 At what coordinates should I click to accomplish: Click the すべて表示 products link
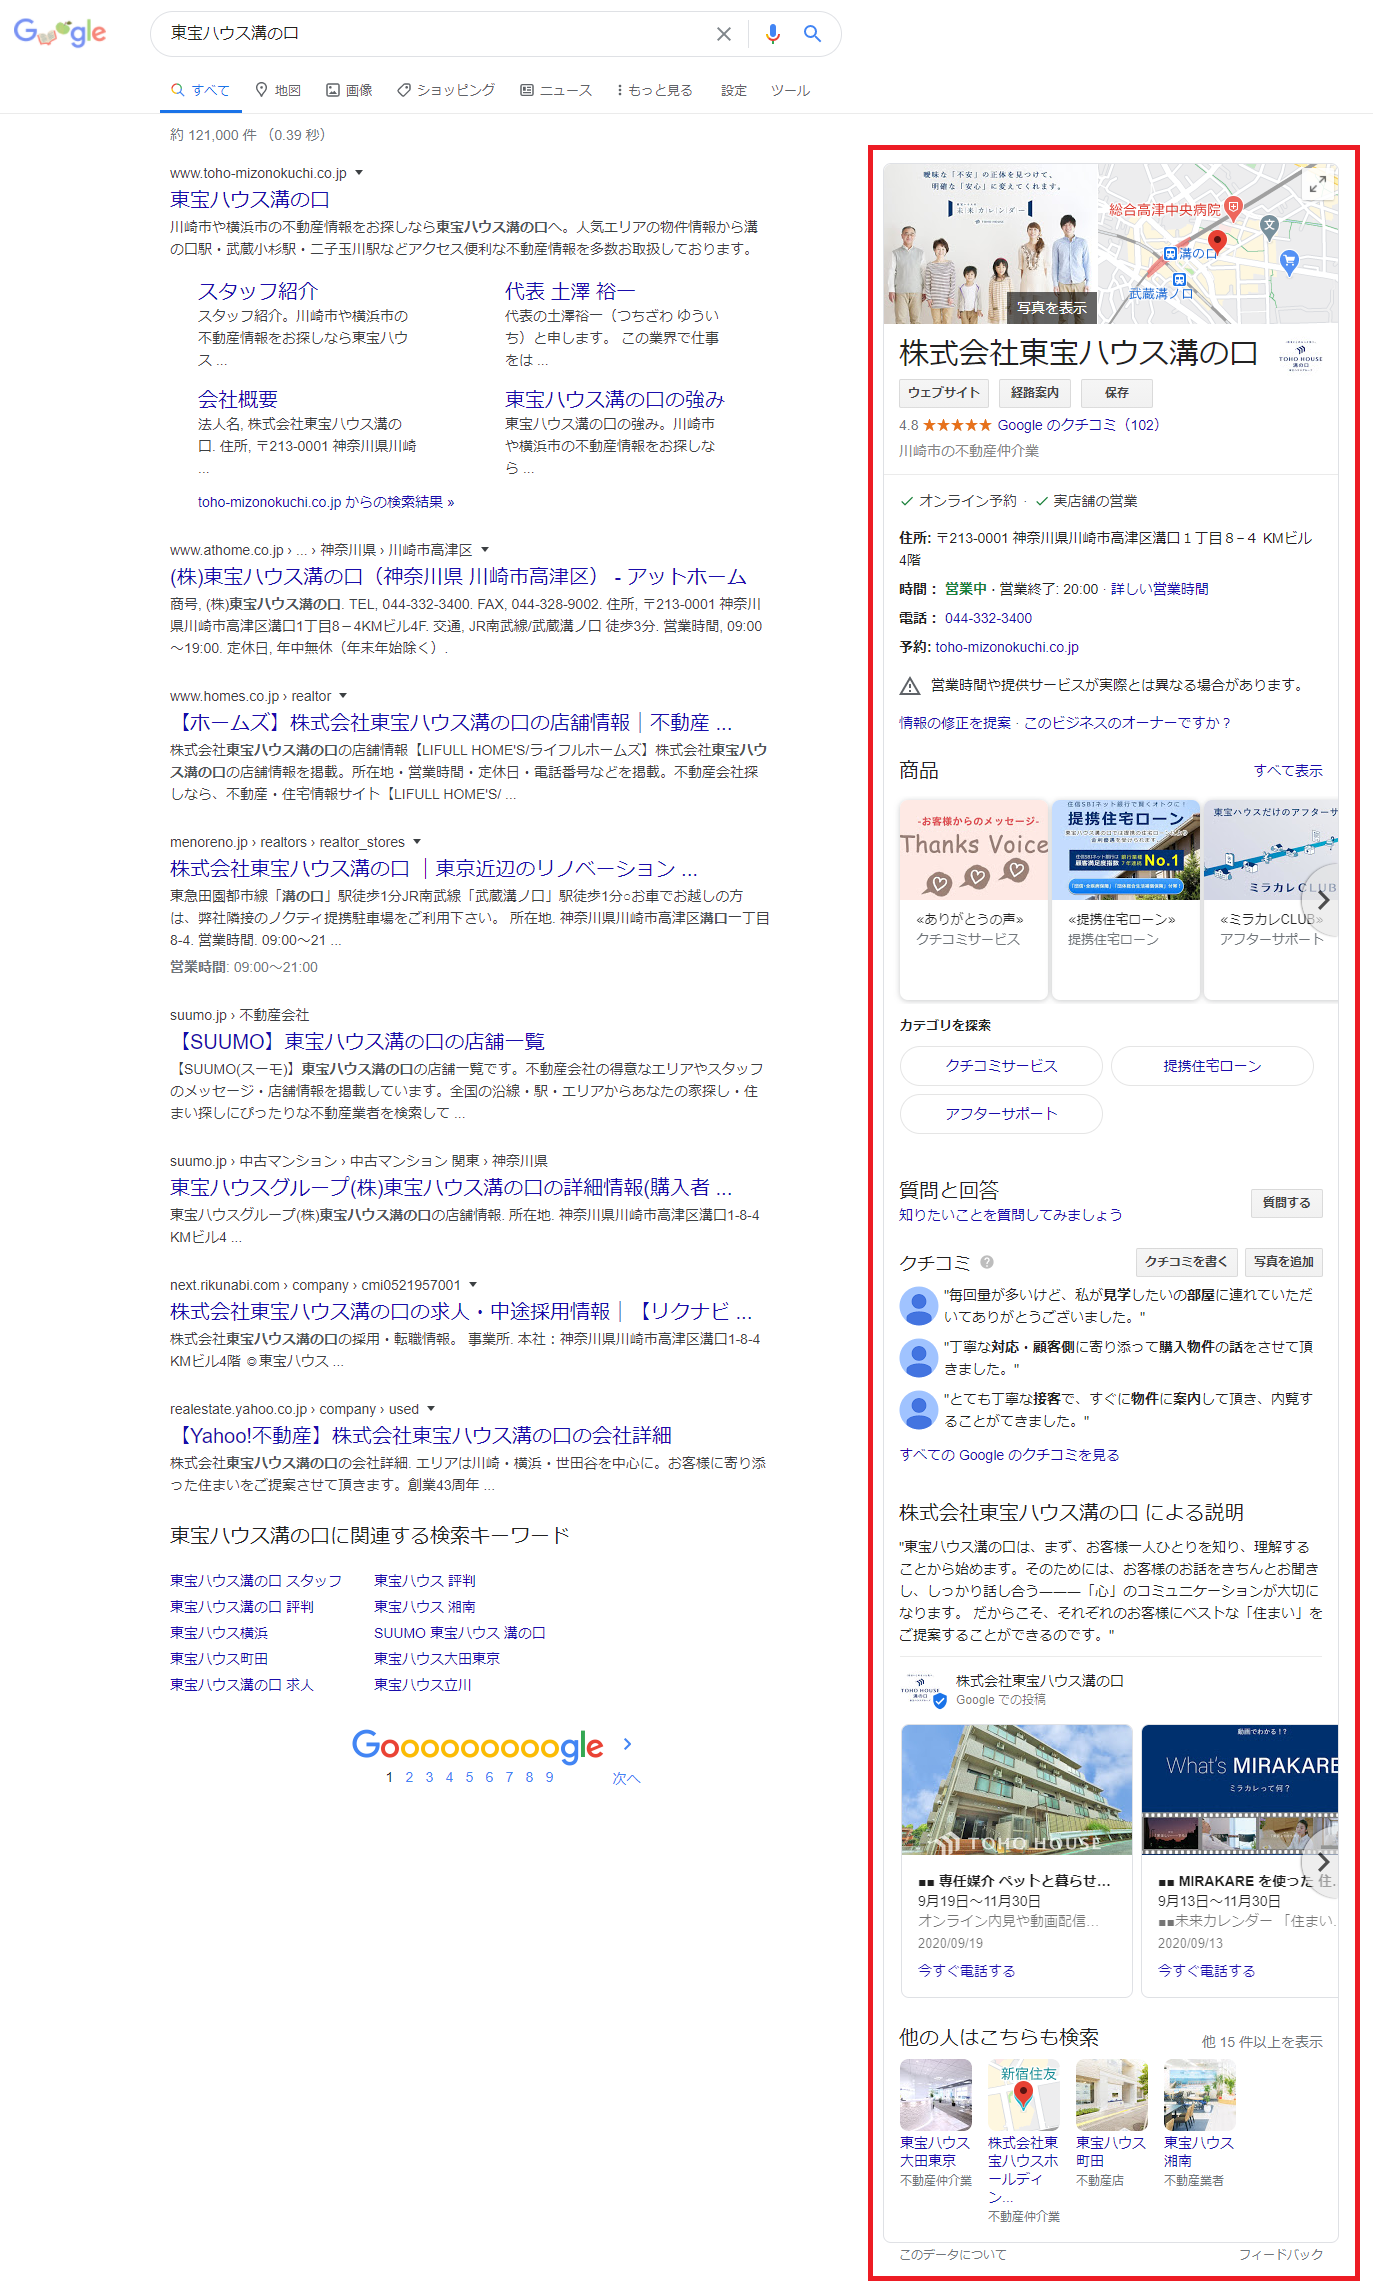pyautogui.click(x=1288, y=771)
